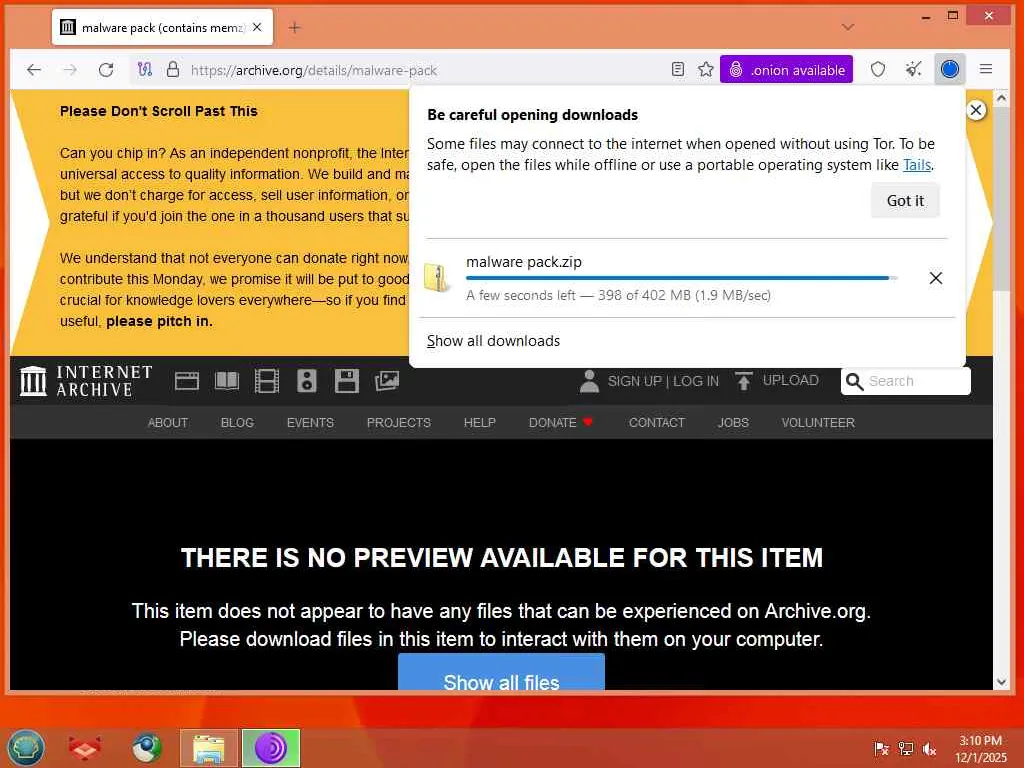Open the security level shield icon

(x=878, y=69)
